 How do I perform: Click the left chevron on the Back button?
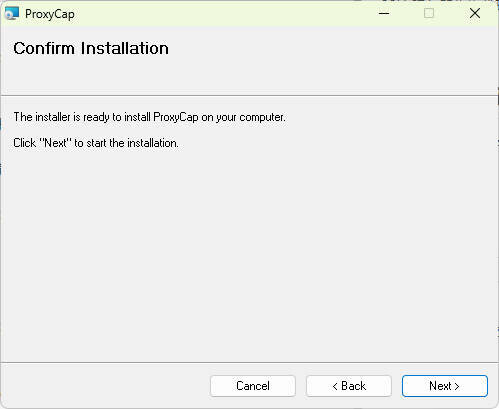335,386
